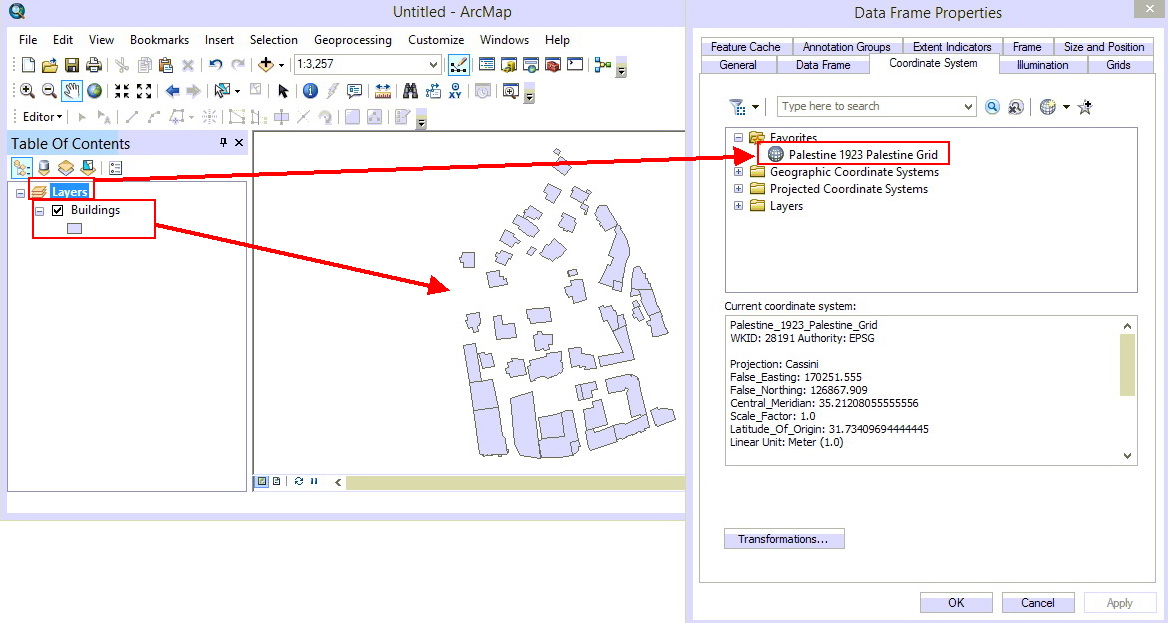
Task: Open the Catalog window icon
Action: [x=509, y=65]
